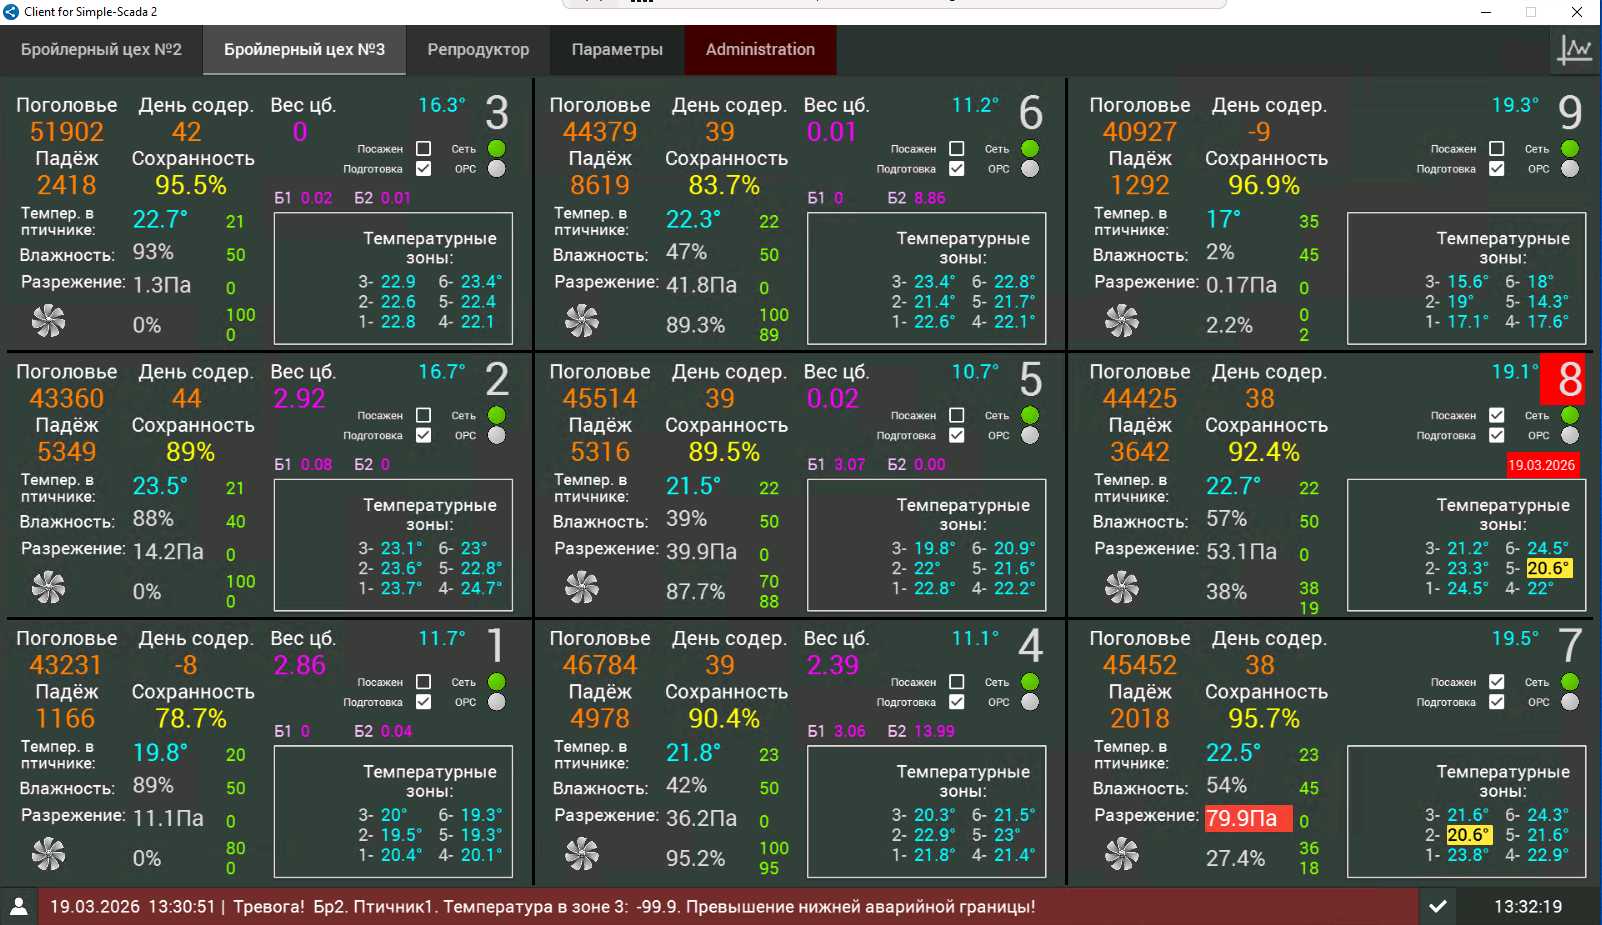Open the Administration tab
This screenshot has height=925, width=1602.
click(x=760, y=49)
